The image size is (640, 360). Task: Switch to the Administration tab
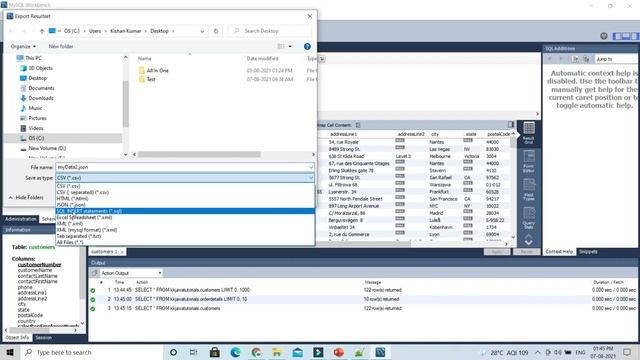(x=20, y=219)
